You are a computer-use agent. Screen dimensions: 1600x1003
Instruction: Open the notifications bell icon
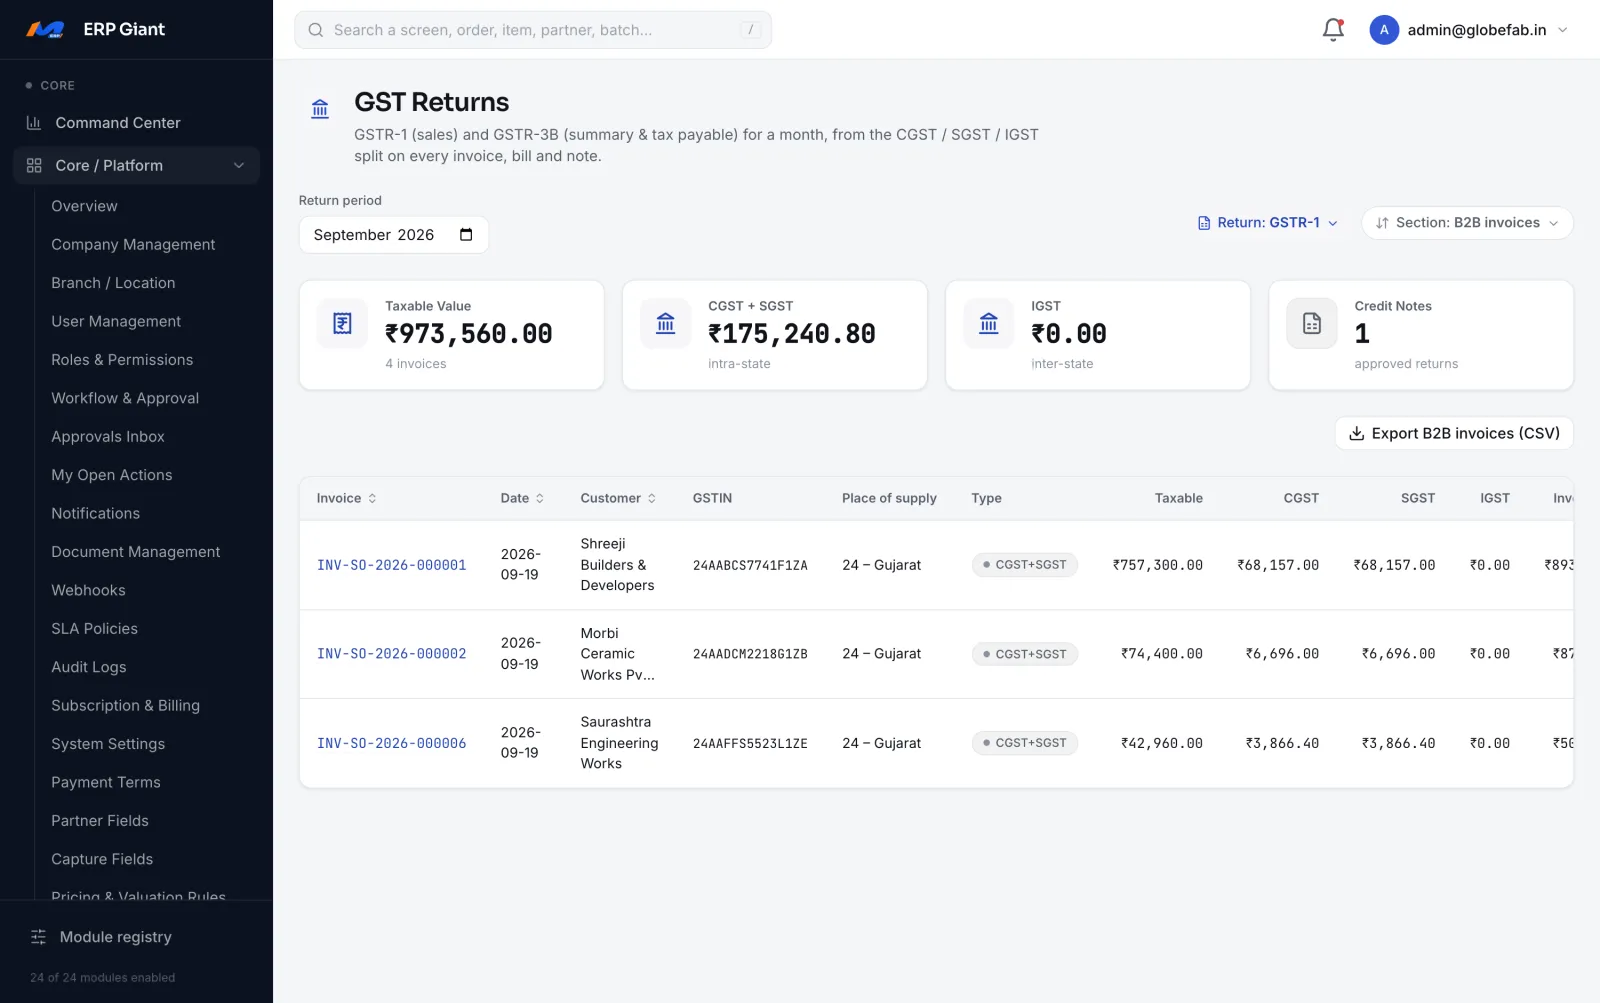[1333, 30]
